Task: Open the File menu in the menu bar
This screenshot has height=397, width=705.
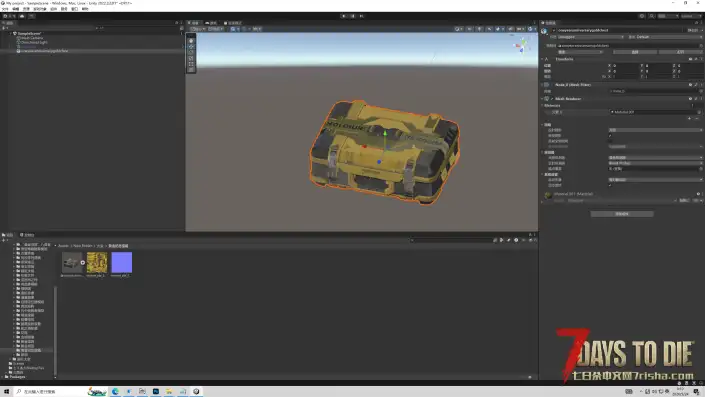Action: tap(5, 9)
